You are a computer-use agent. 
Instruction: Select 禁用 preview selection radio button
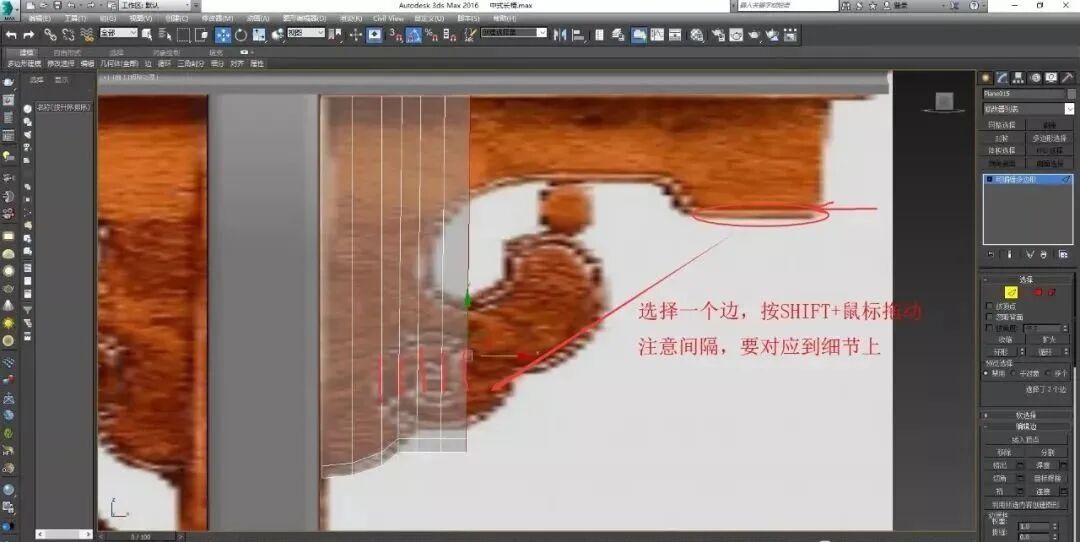[985, 373]
